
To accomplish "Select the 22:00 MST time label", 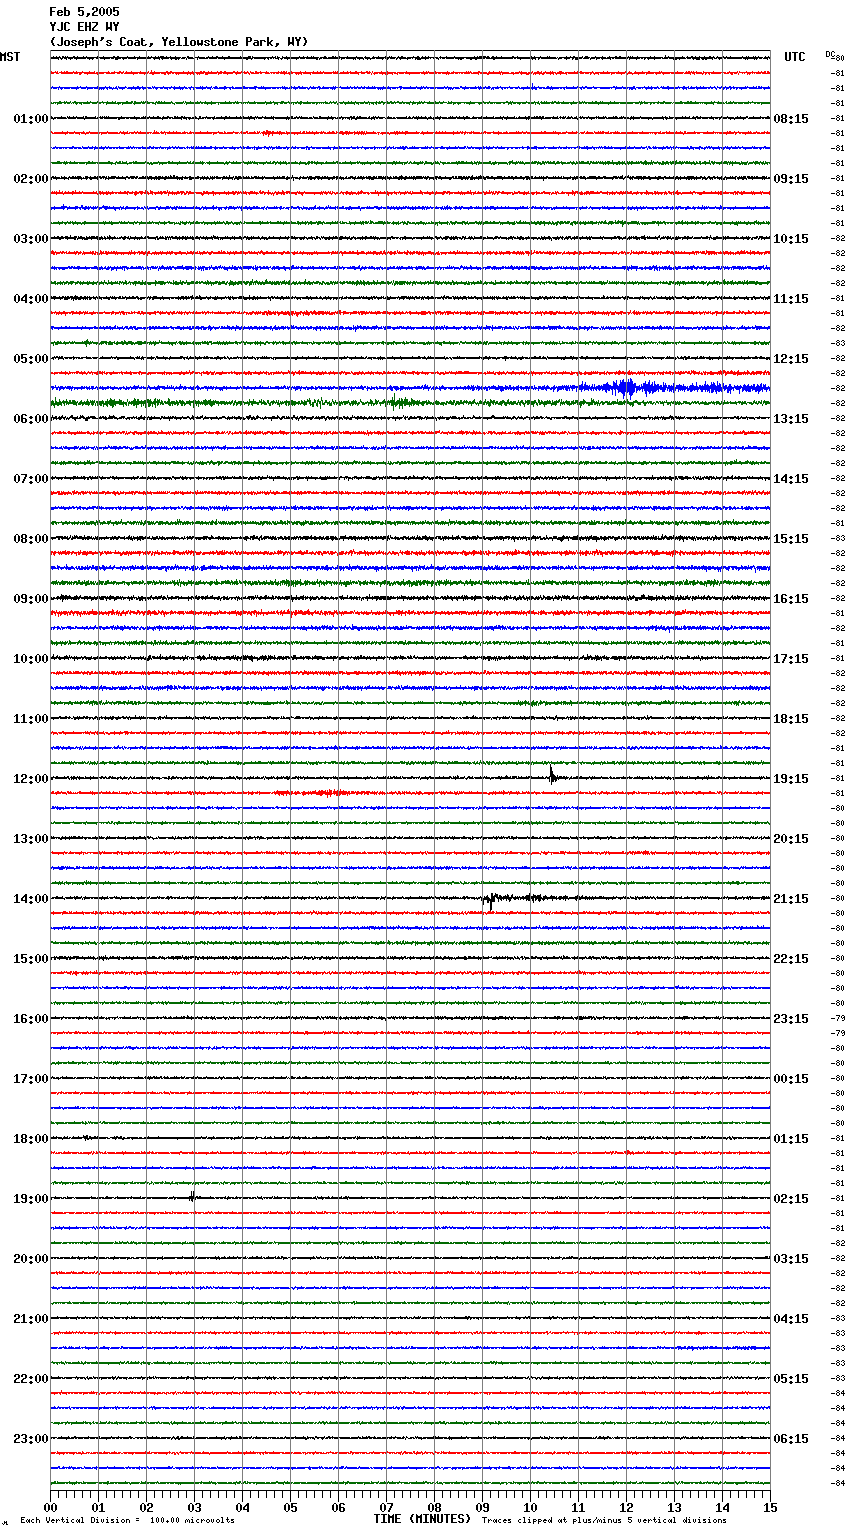I will tap(31, 1379).
